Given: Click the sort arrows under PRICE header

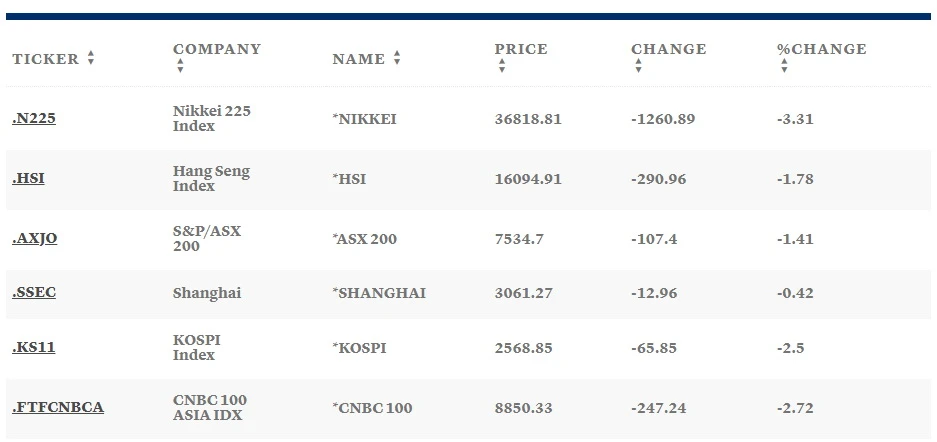Looking at the screenshot, I should [502, 67].
